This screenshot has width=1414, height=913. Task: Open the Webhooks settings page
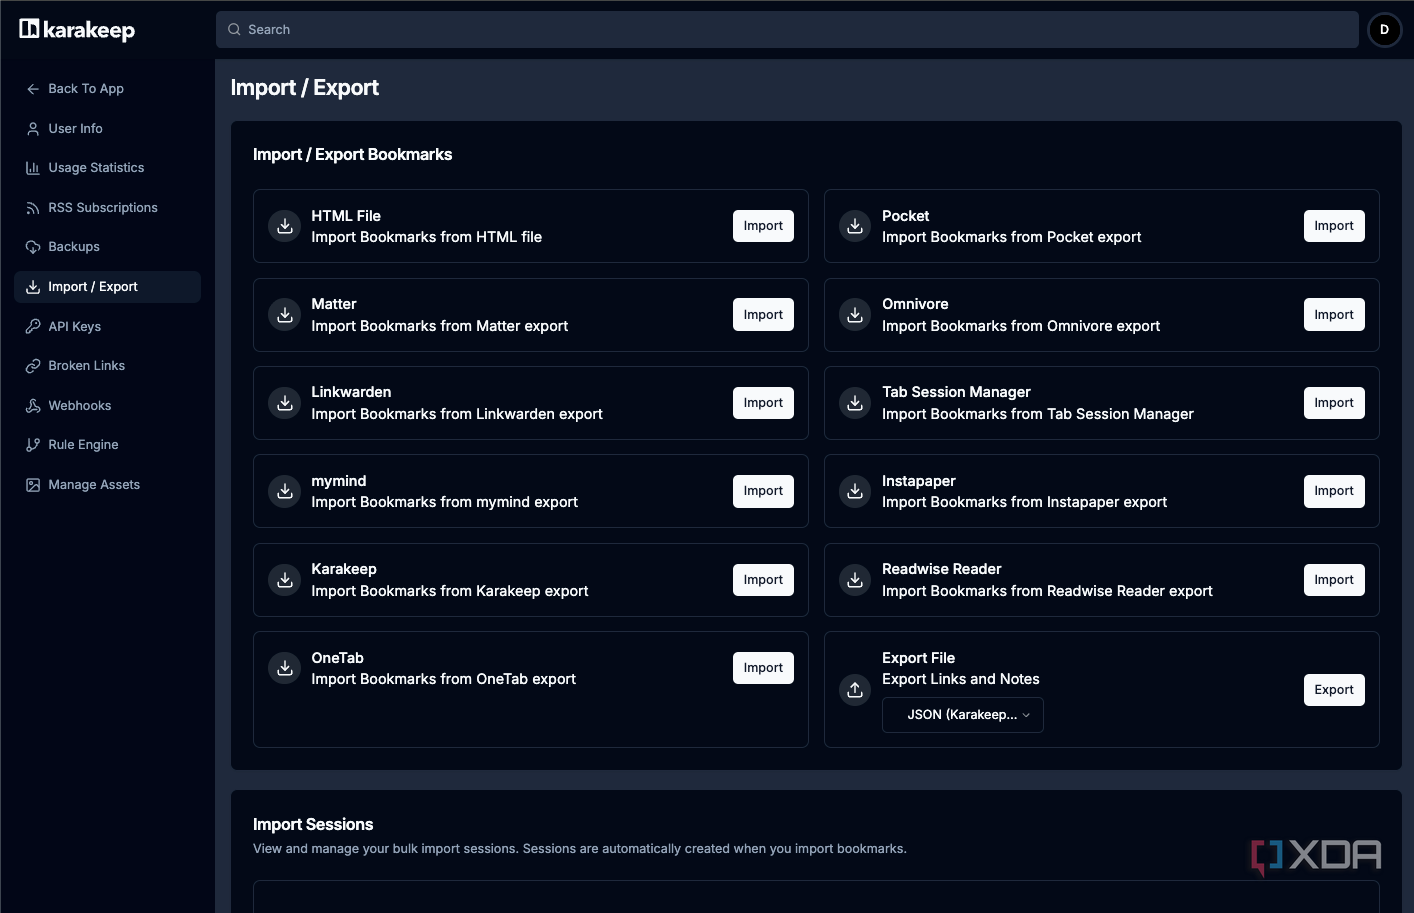tap(107, 406)
